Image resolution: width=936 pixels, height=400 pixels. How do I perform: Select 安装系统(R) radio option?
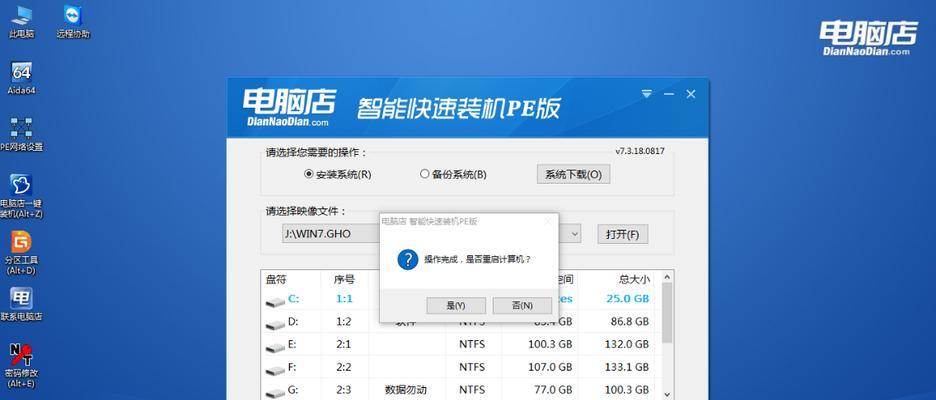point(337,174)
